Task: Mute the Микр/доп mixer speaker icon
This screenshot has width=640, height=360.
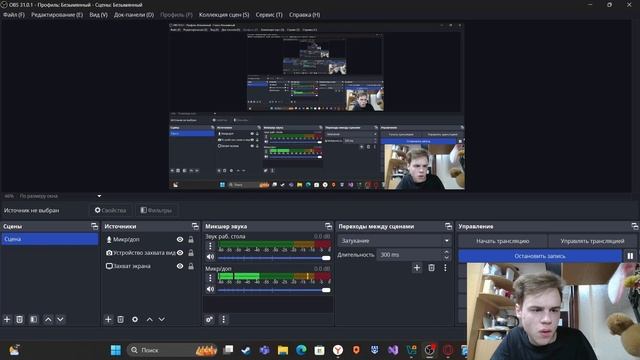Action: (210, 289)
